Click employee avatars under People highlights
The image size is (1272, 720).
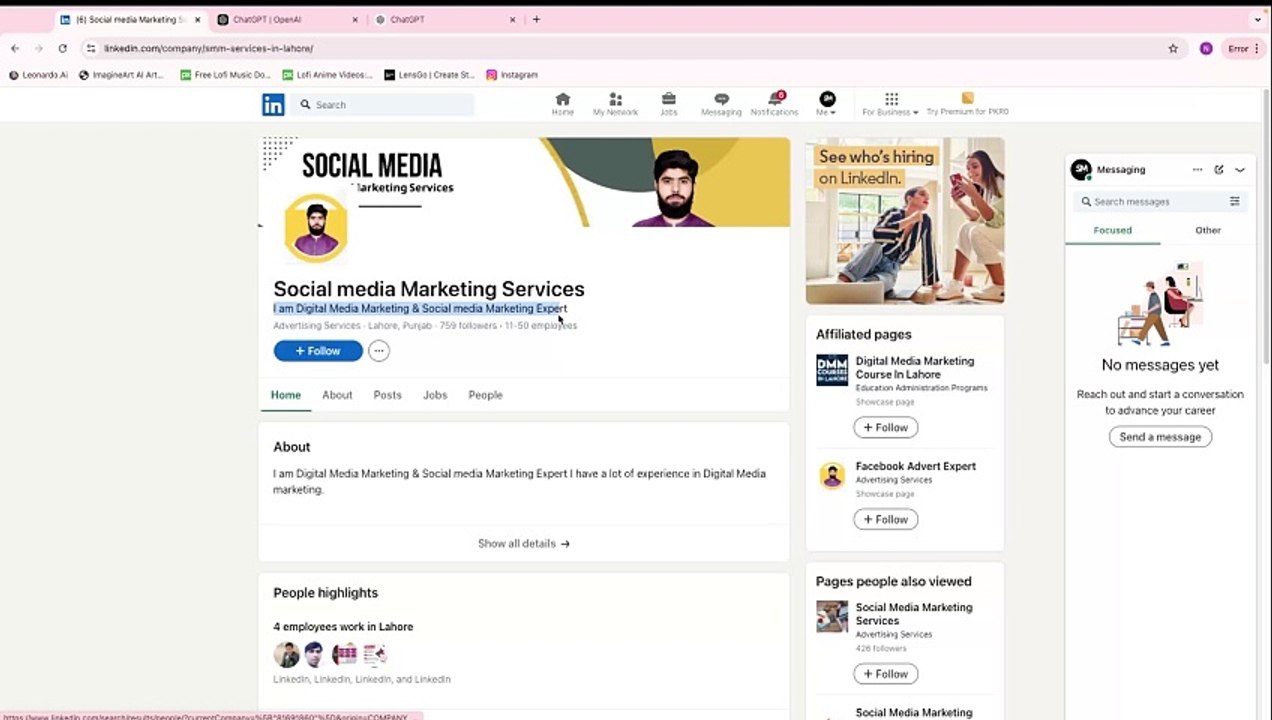tap(330, 654)
